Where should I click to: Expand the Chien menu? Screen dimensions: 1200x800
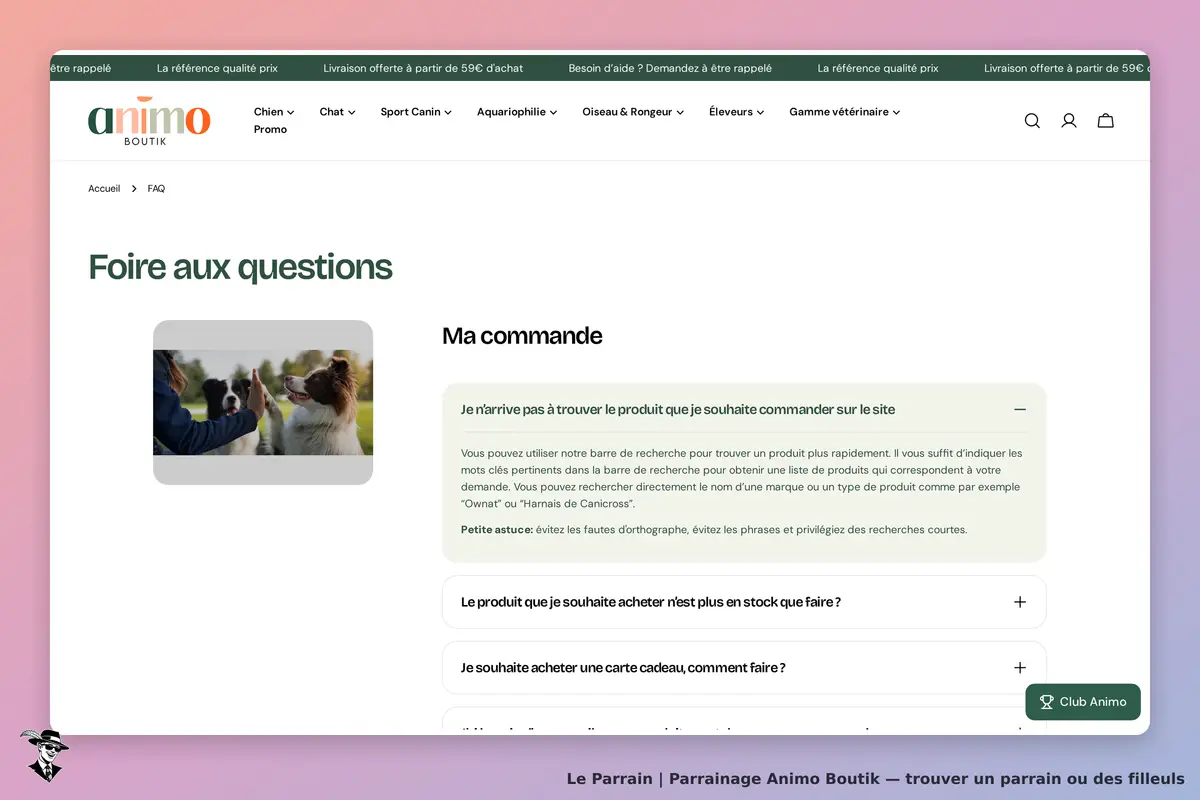(274, 112)
